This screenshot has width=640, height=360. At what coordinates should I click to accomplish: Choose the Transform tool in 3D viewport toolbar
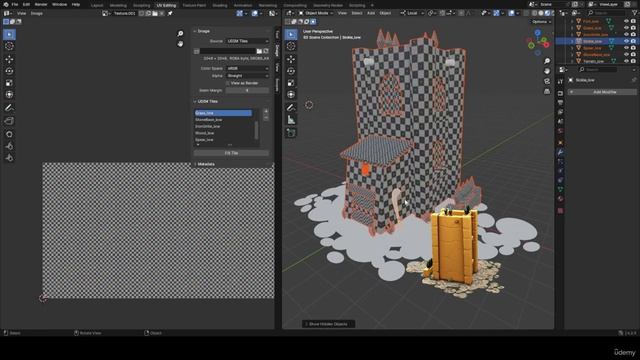(291, 95)
